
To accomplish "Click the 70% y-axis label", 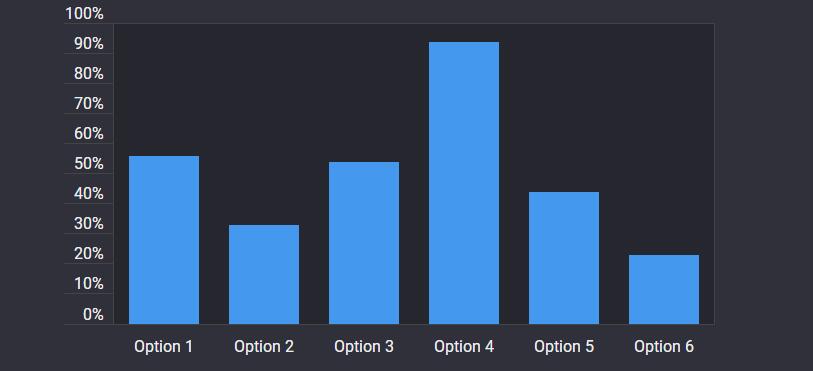I will click(x=89, y=104).
